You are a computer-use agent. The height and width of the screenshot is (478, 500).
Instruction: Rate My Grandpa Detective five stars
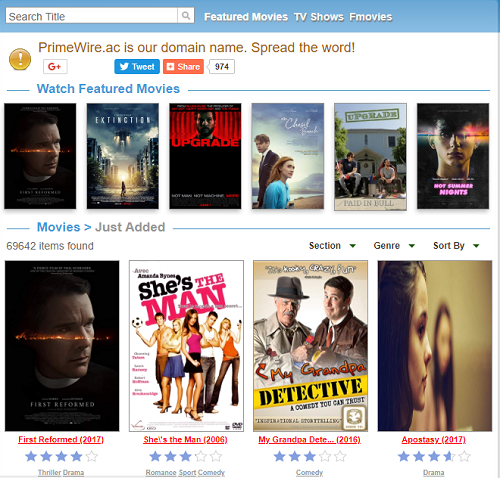pos(340,456)
